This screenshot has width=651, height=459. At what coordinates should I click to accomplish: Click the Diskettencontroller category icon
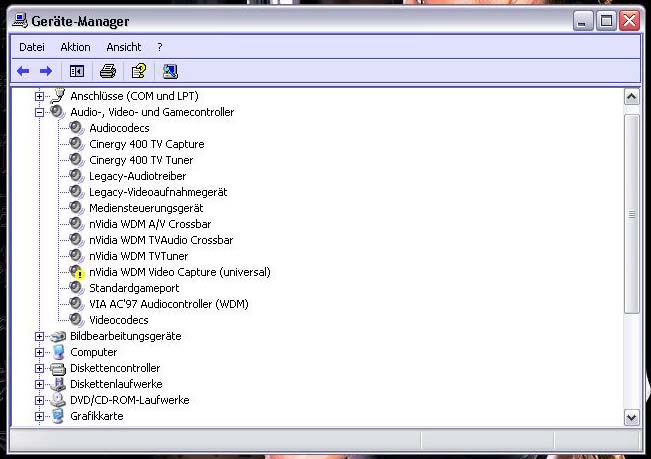tap(58, 368)
